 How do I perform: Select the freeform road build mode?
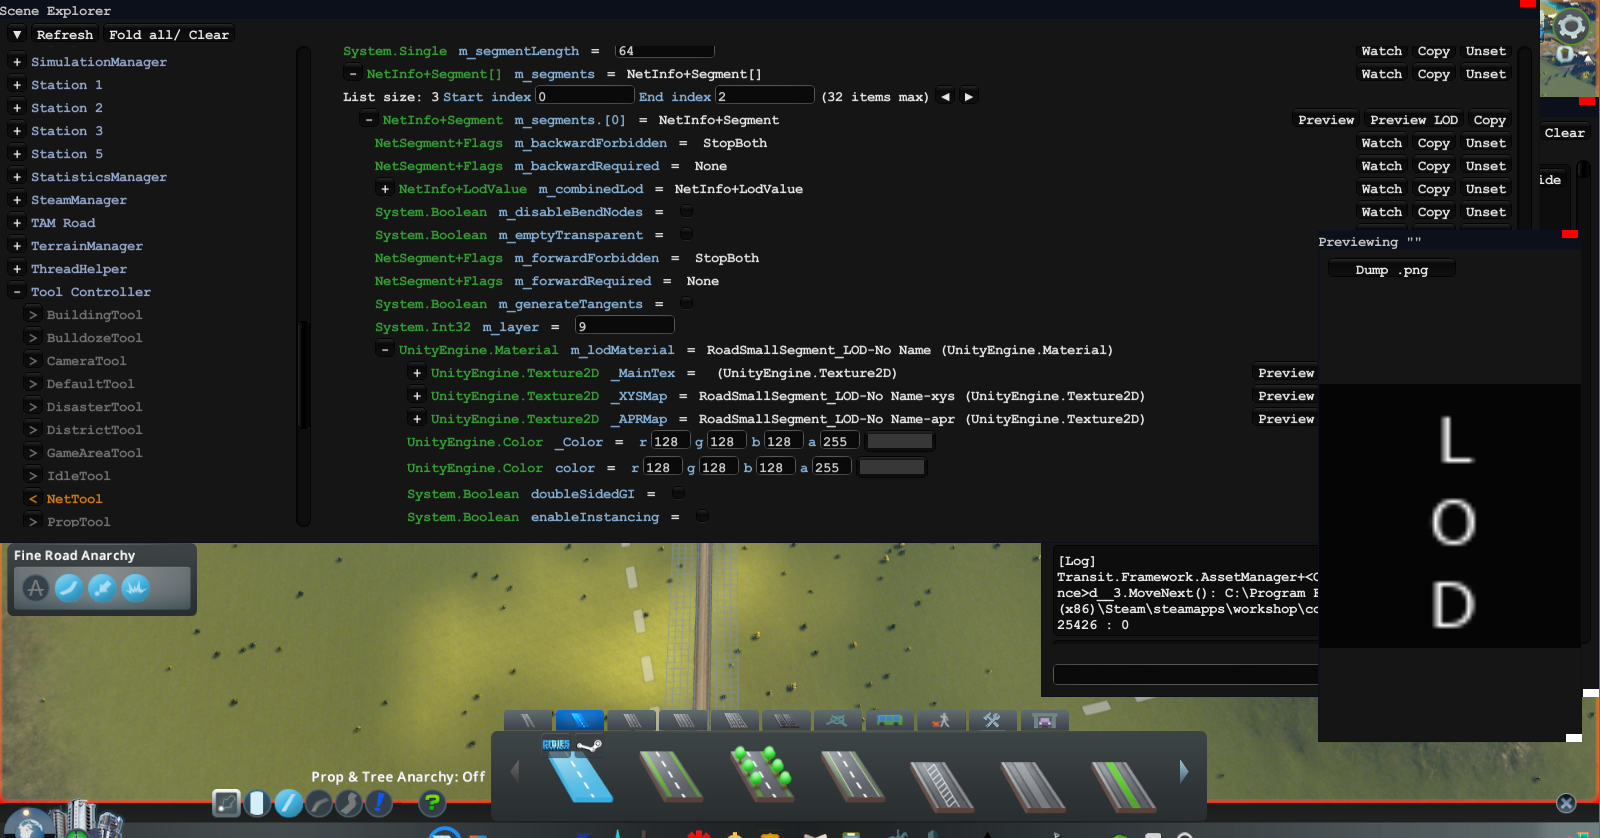[348, 802]
